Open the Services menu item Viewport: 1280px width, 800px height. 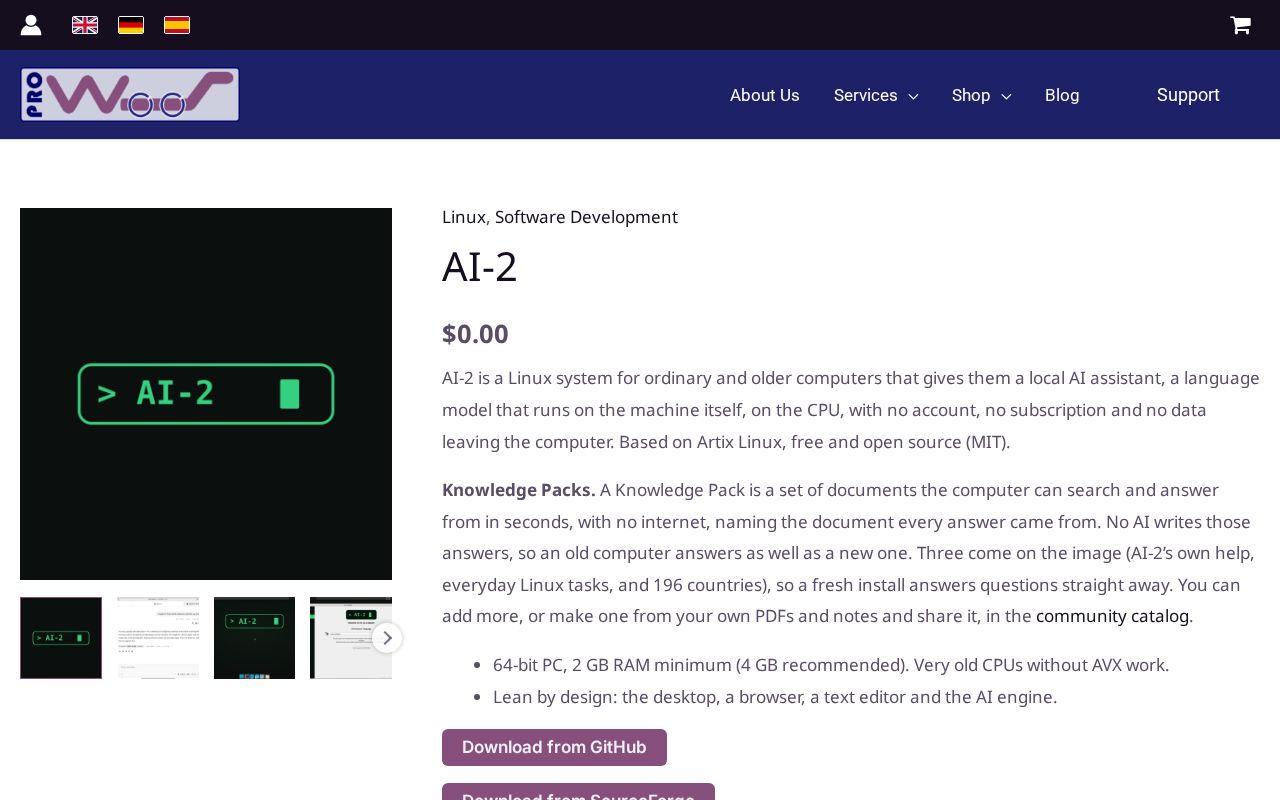[866, 95]
